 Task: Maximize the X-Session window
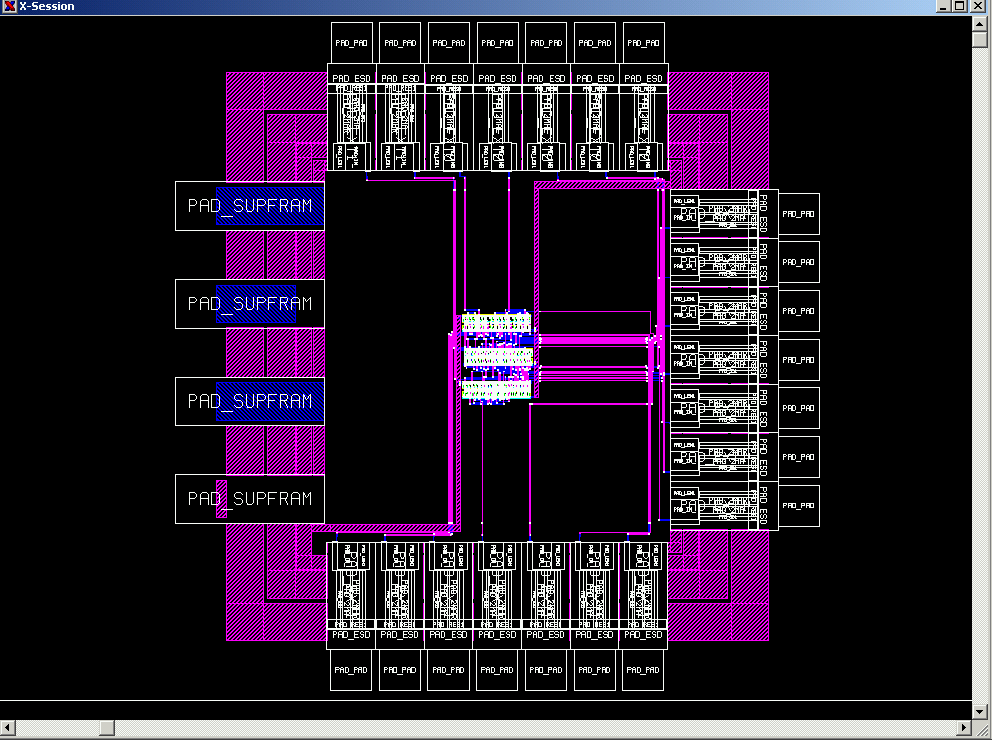tap(959, 6)
